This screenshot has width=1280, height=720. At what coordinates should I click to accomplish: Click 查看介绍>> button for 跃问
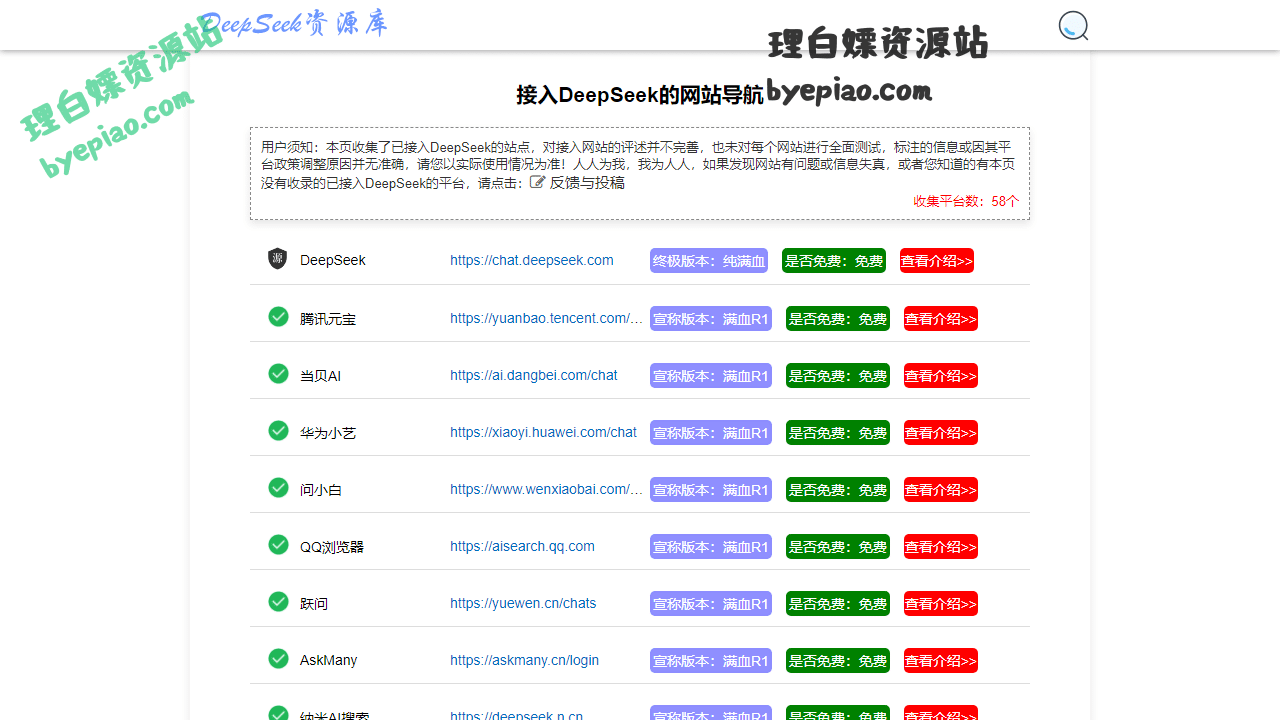941,604
